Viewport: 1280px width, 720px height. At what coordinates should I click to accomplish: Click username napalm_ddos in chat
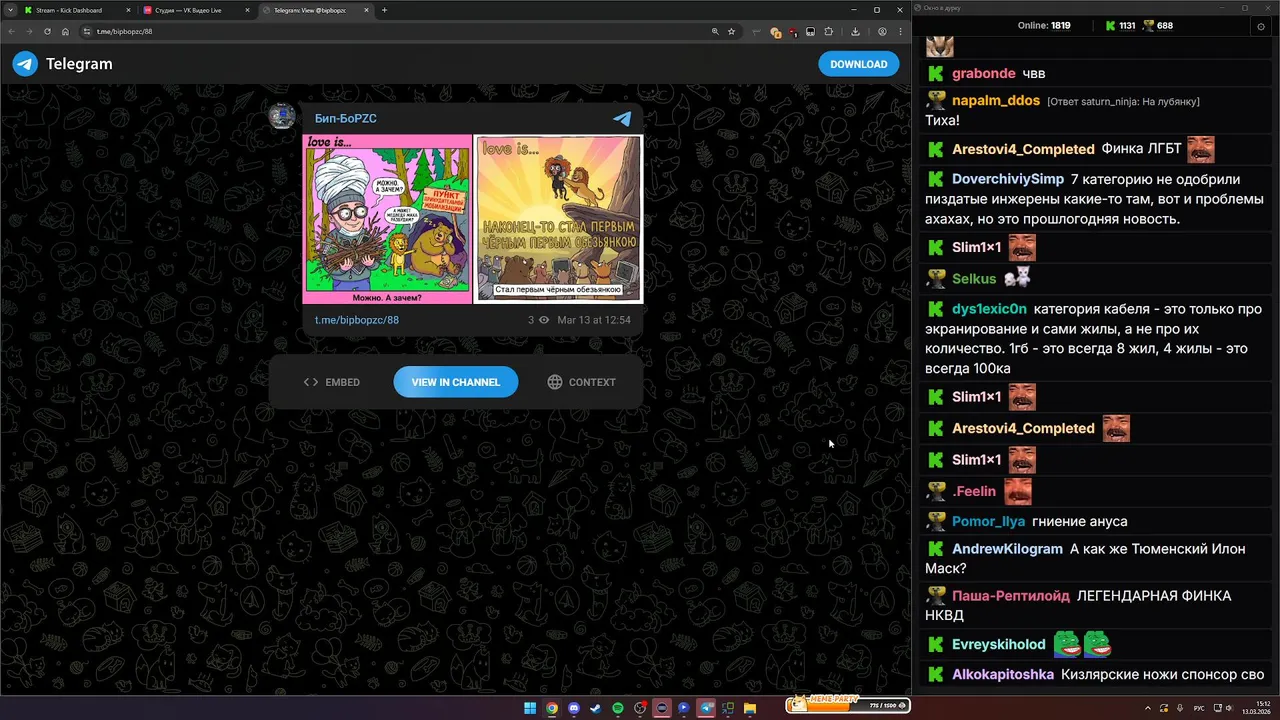pos(996,101)
